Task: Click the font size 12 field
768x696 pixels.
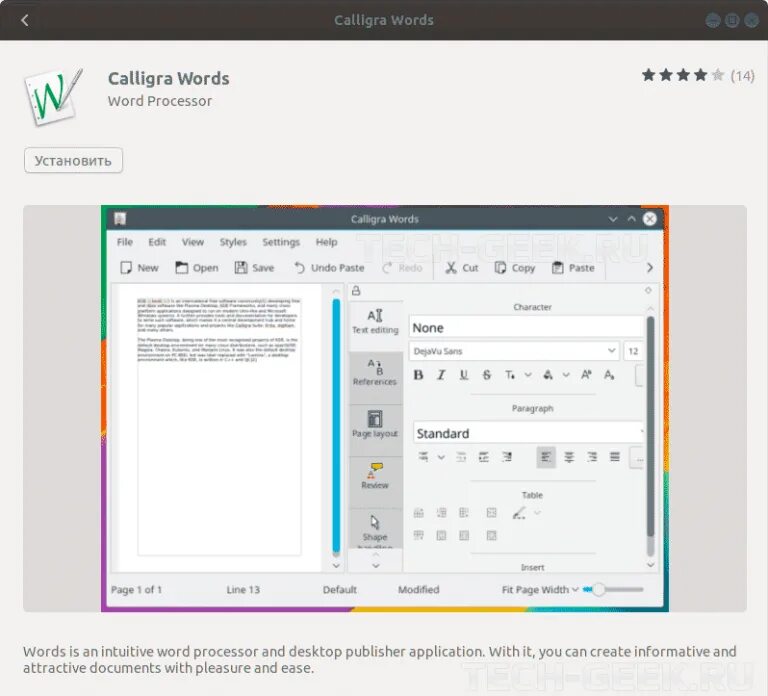Action: tap(633, 351)
